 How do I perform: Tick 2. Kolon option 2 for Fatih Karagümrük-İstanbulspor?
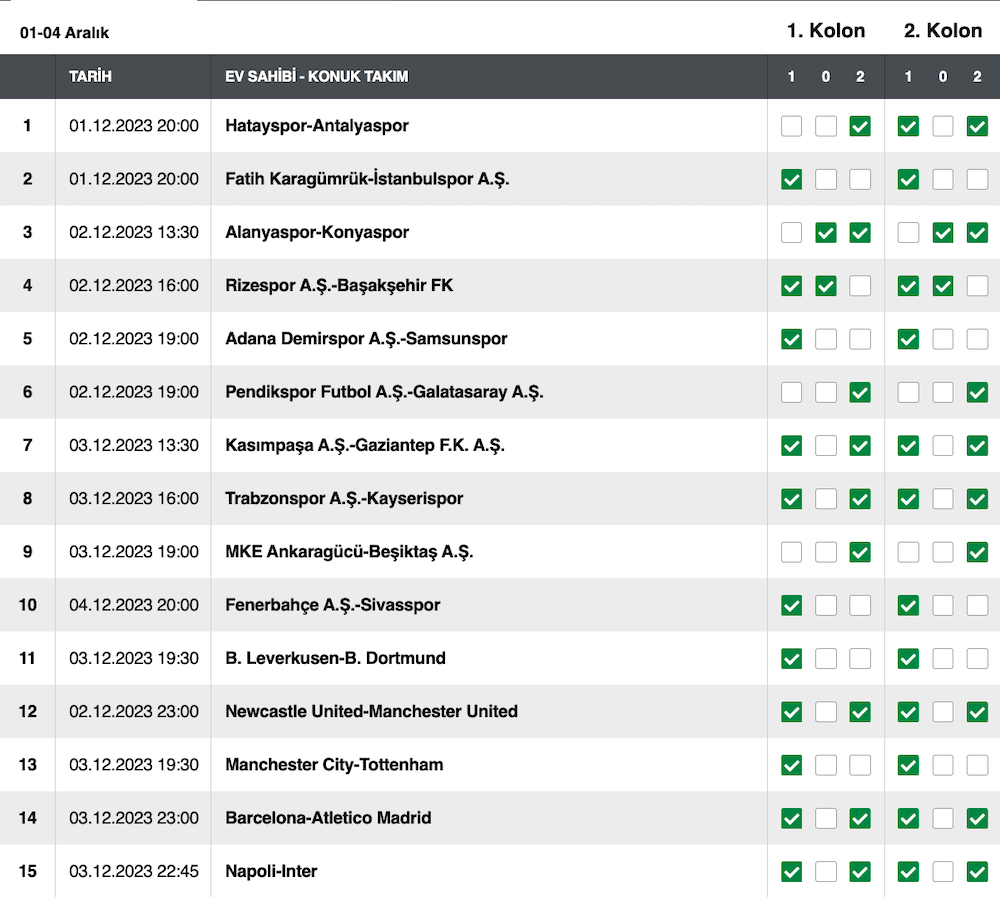[977, 179]
